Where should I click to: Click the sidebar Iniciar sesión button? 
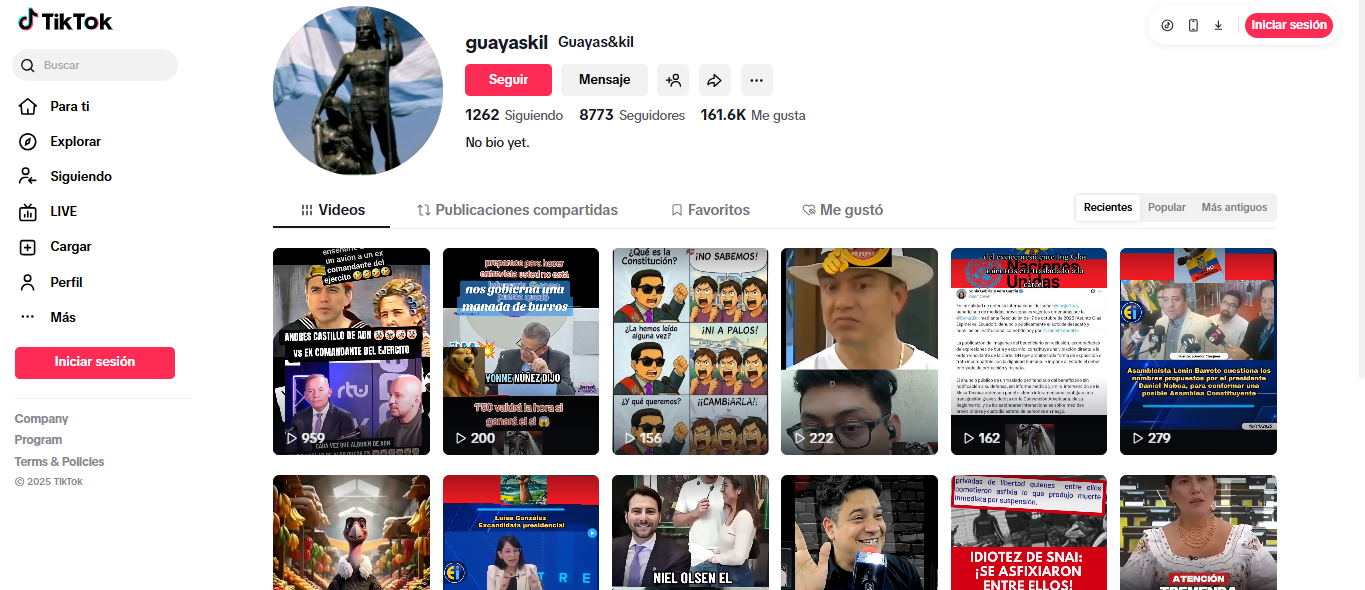pyautogui.click(x=95, y=362)
